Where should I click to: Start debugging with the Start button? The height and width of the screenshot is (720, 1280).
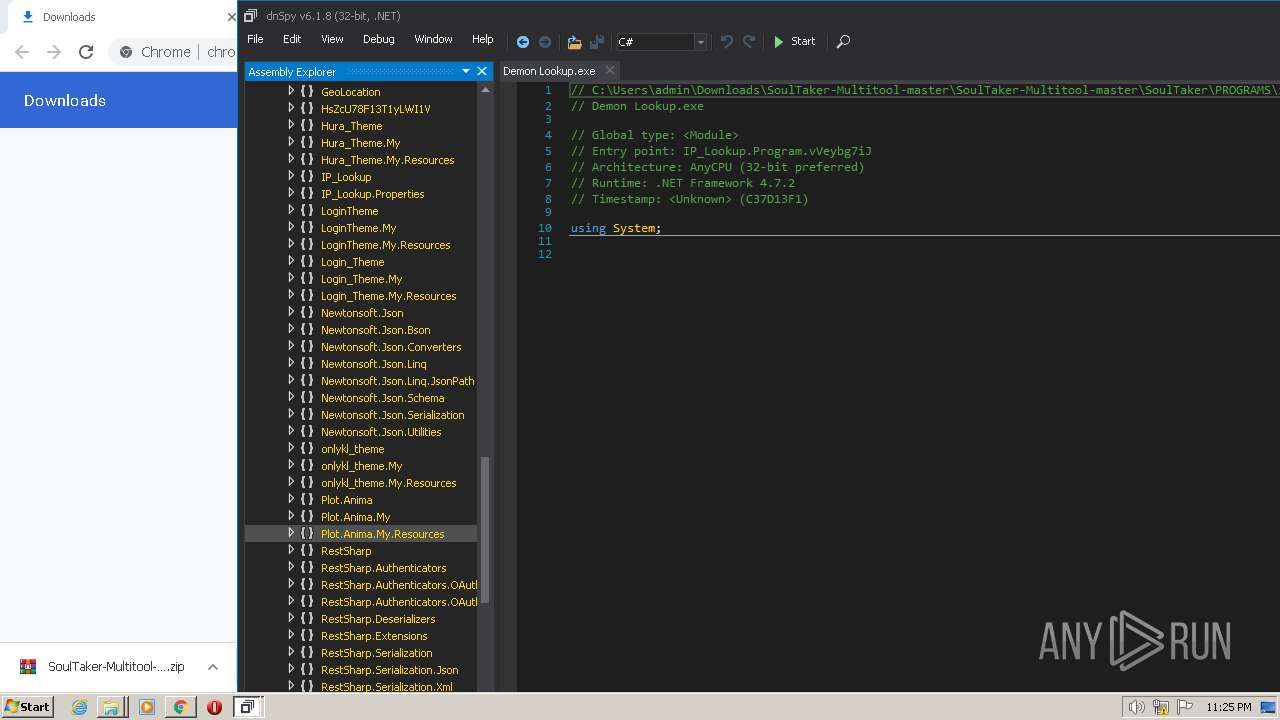pyautogui.click(x=794, y=42)
